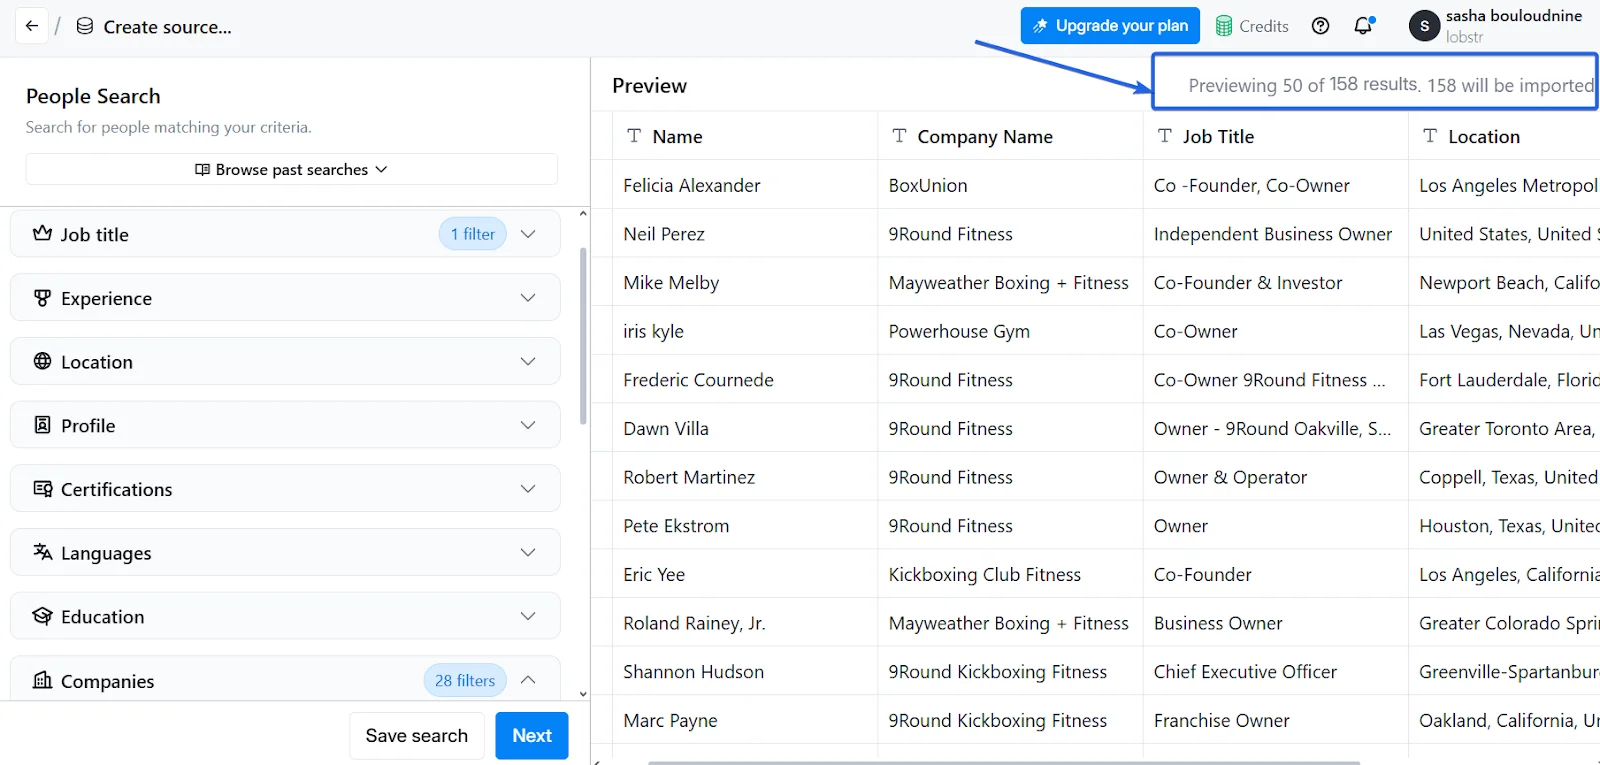
Task: Click the Independent Business Owner cell
Action: 1275,234
